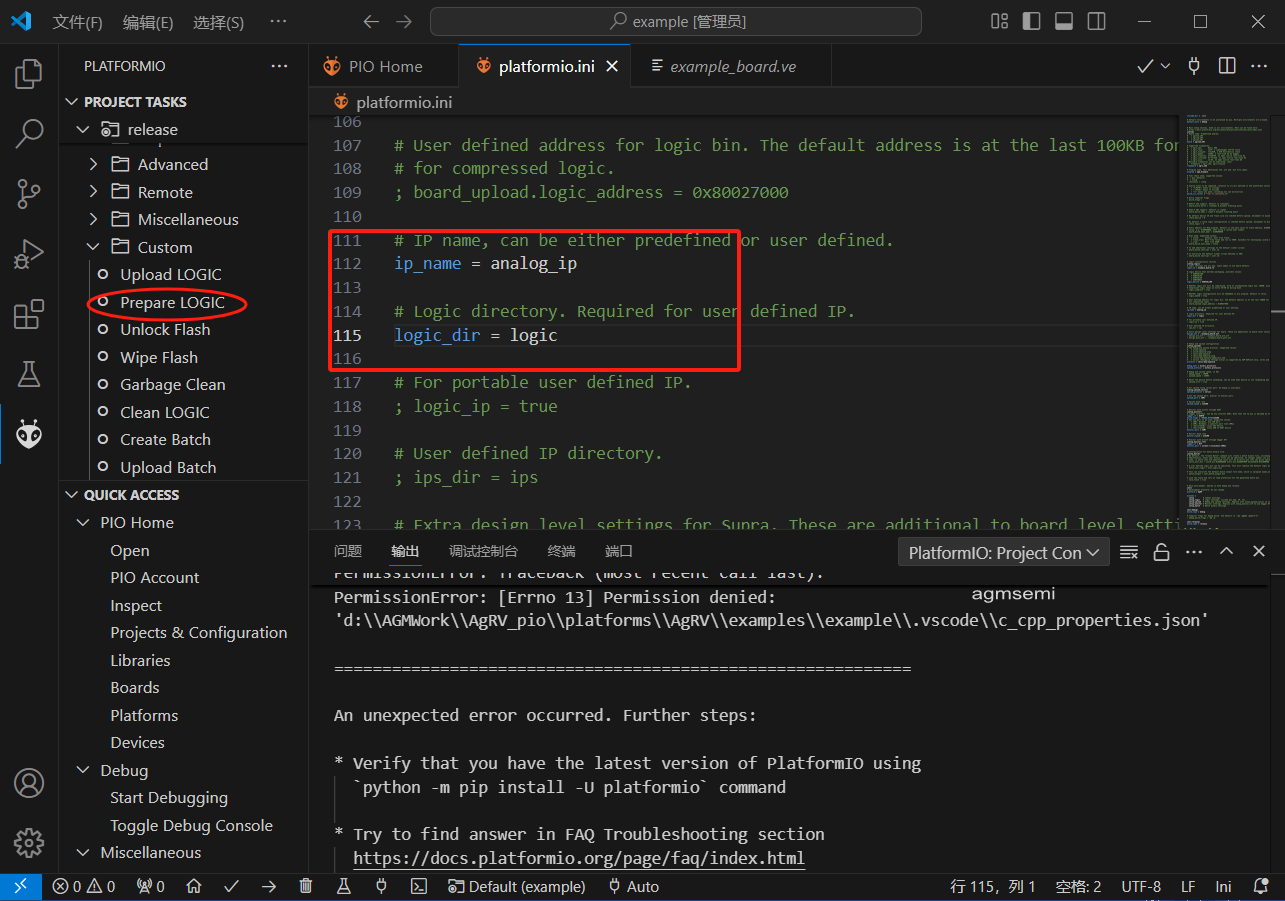Screen dimensions: 1285x901
Task: Switch to 端口 panel tab
Action: click(x=619, y=551)
